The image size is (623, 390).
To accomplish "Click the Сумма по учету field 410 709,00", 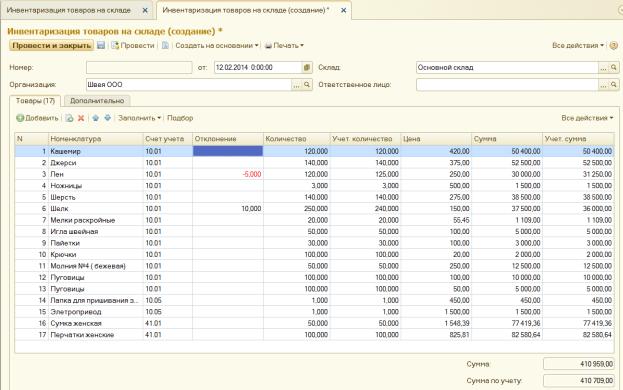I will [x=578, y=380].
